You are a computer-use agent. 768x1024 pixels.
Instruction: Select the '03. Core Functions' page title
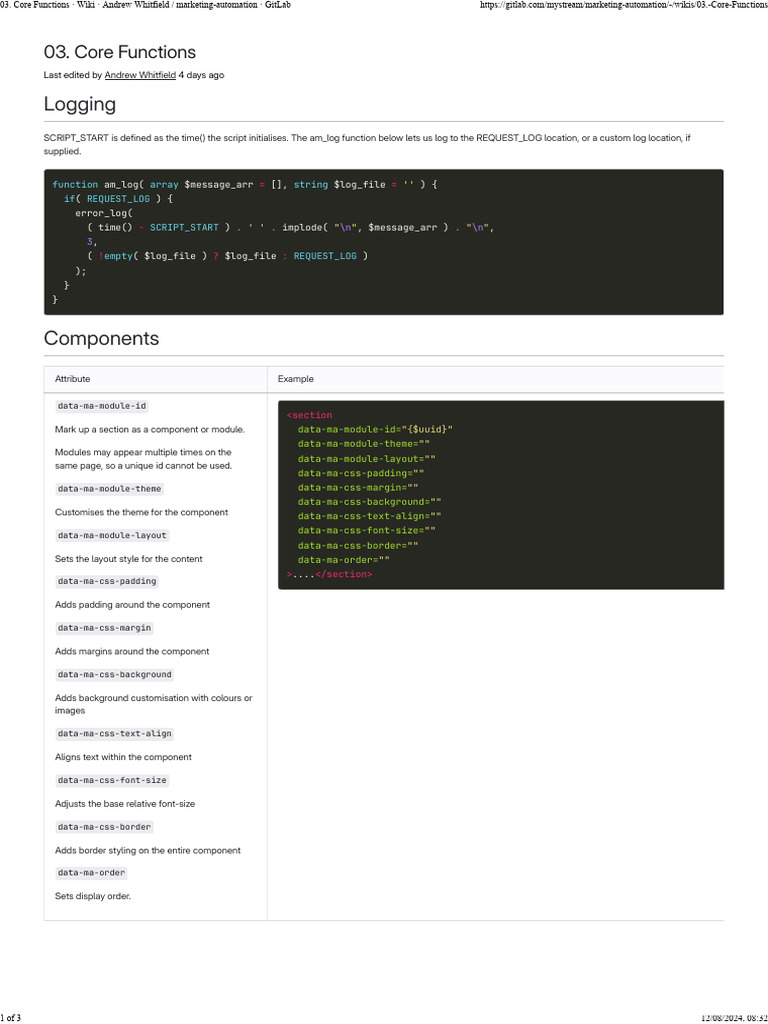120,52
